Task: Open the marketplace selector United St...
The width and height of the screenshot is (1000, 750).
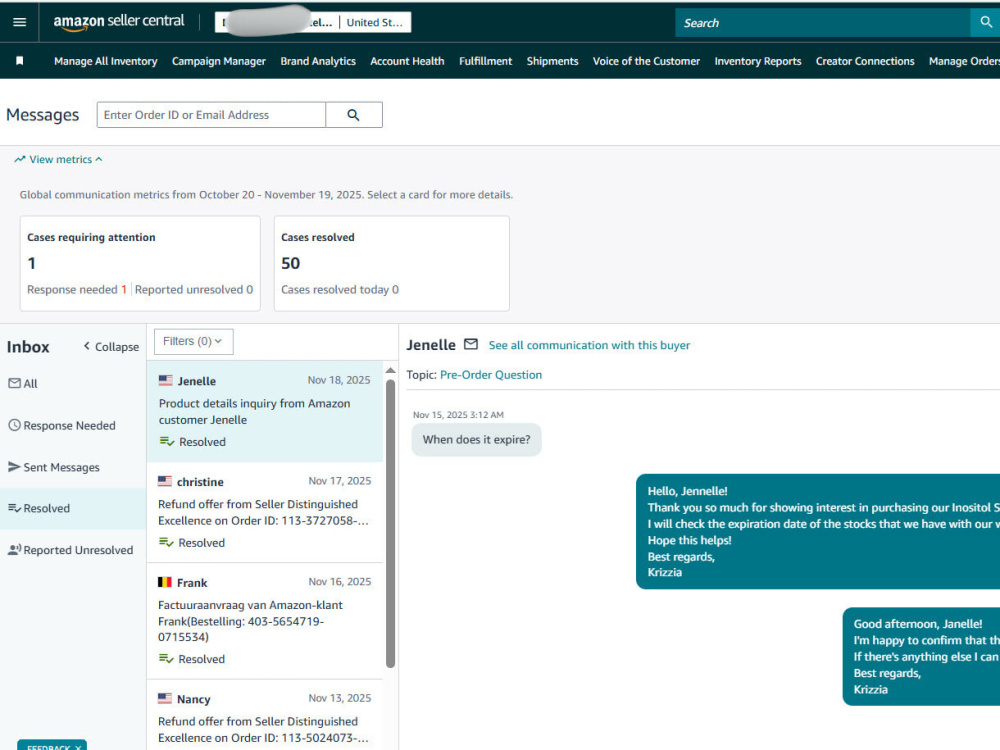Action: pyautogui.click(x=375, y=22)
